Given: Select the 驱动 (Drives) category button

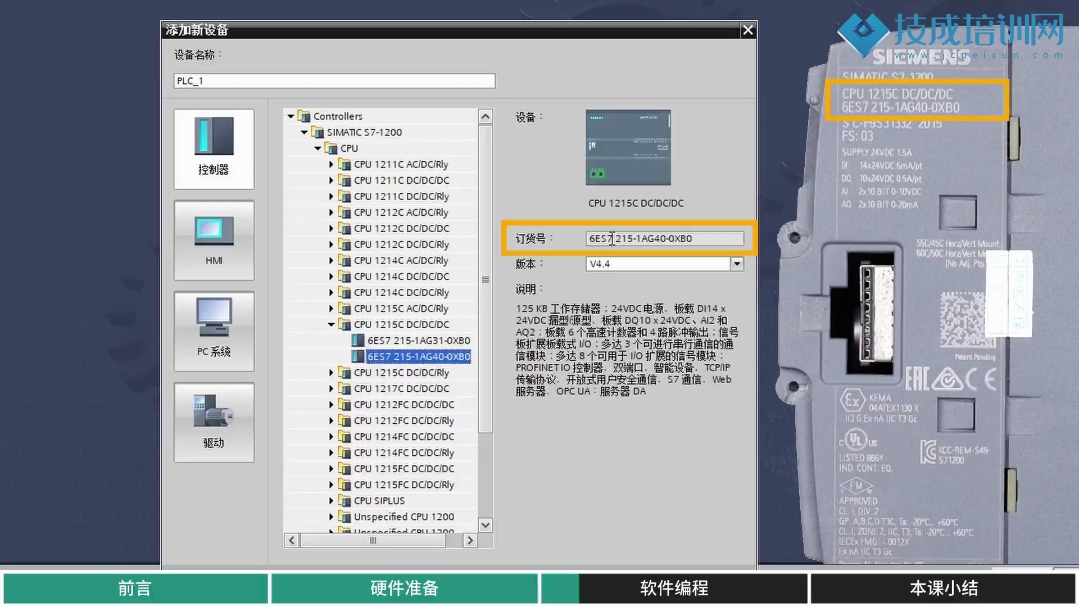Looking at the screenshot, I should (x=214, y=423).
